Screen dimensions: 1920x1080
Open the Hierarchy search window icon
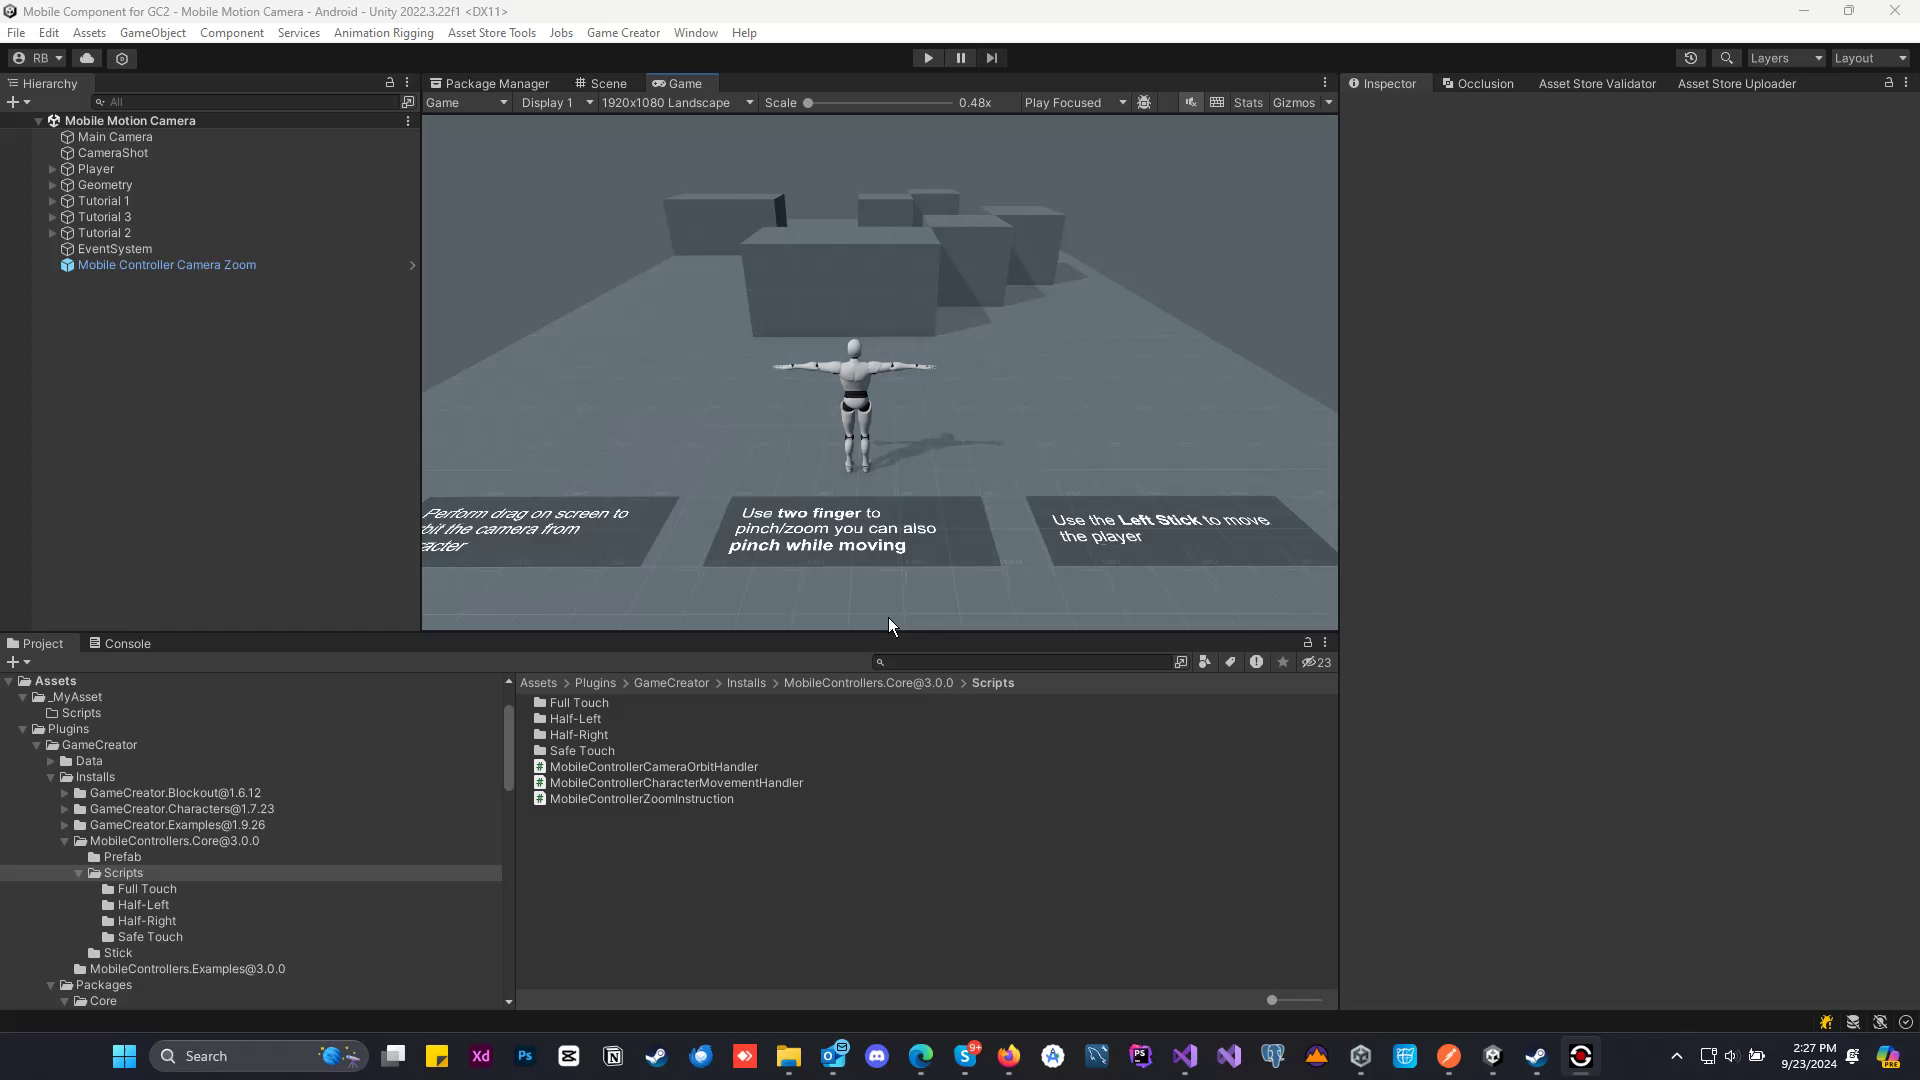click(408, 102)
